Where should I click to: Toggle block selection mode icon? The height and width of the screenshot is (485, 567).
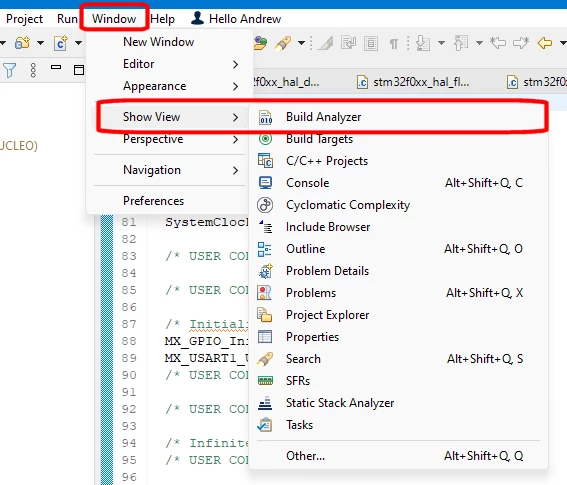pyautogui.click(x=371, y=44)
